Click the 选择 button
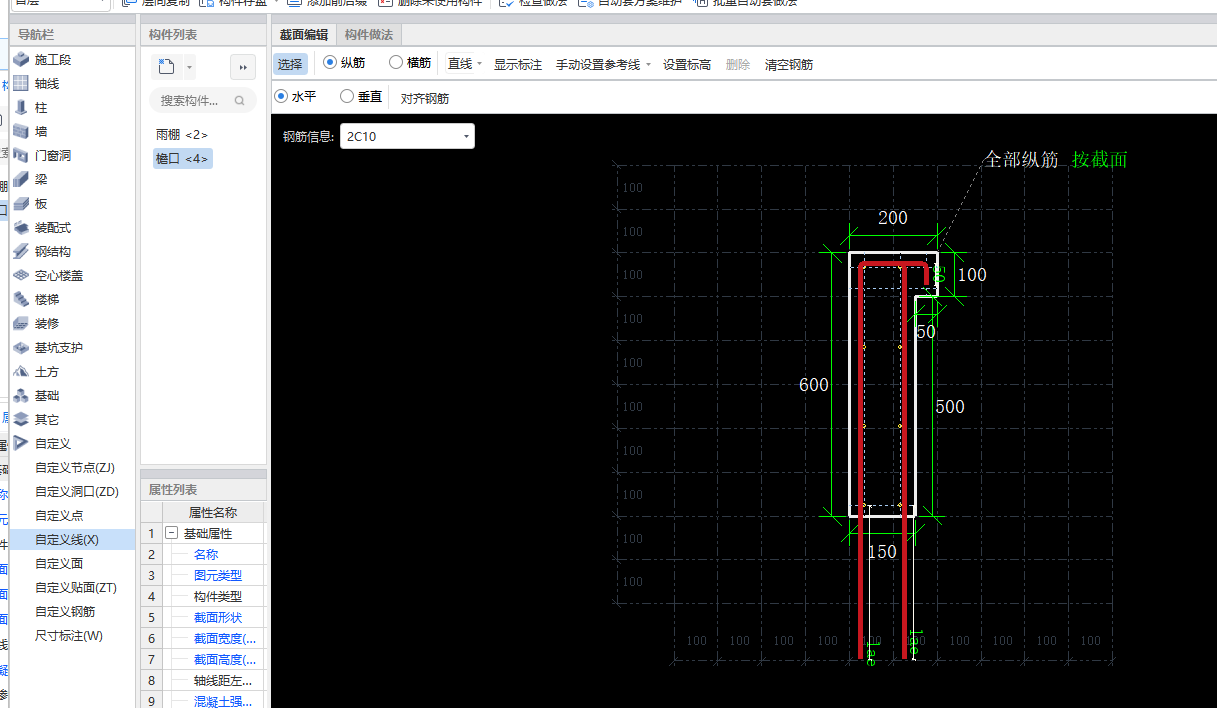 click(290, 64)
